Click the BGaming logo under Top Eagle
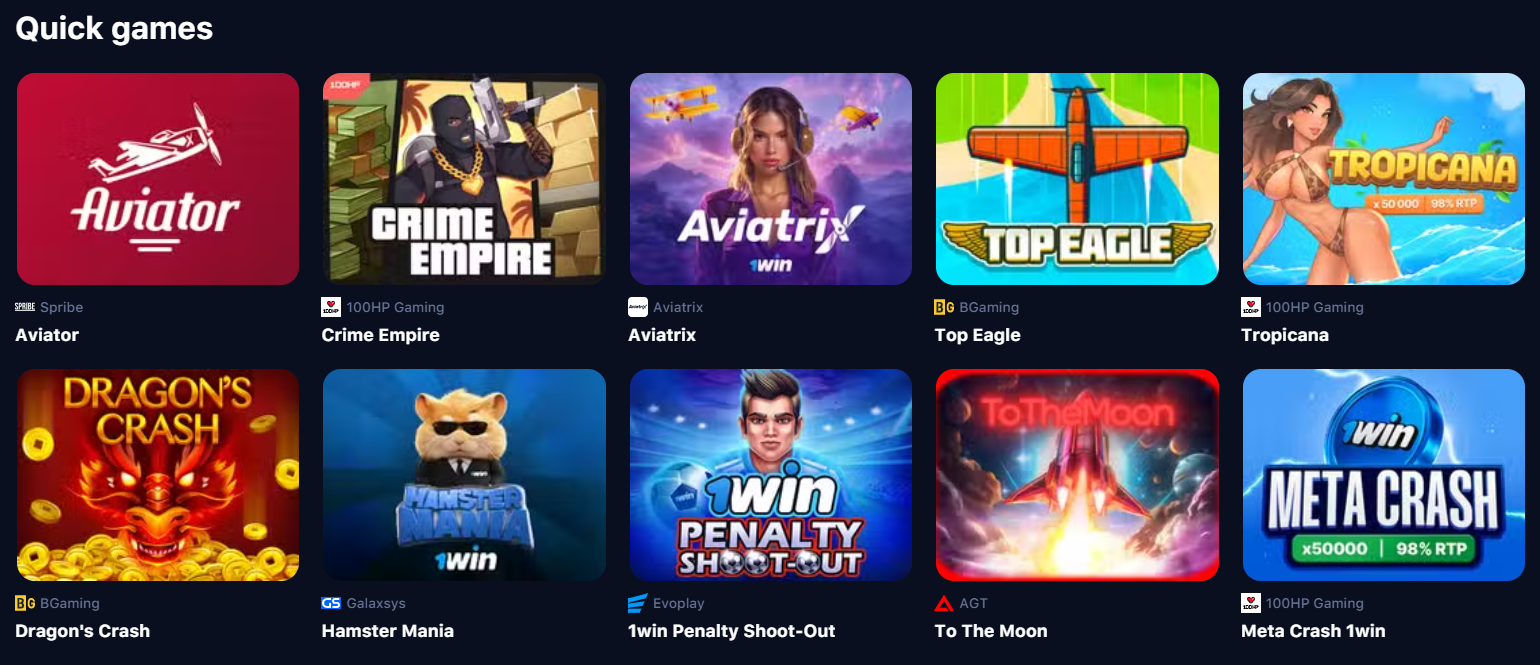 [x=944, y=307]
